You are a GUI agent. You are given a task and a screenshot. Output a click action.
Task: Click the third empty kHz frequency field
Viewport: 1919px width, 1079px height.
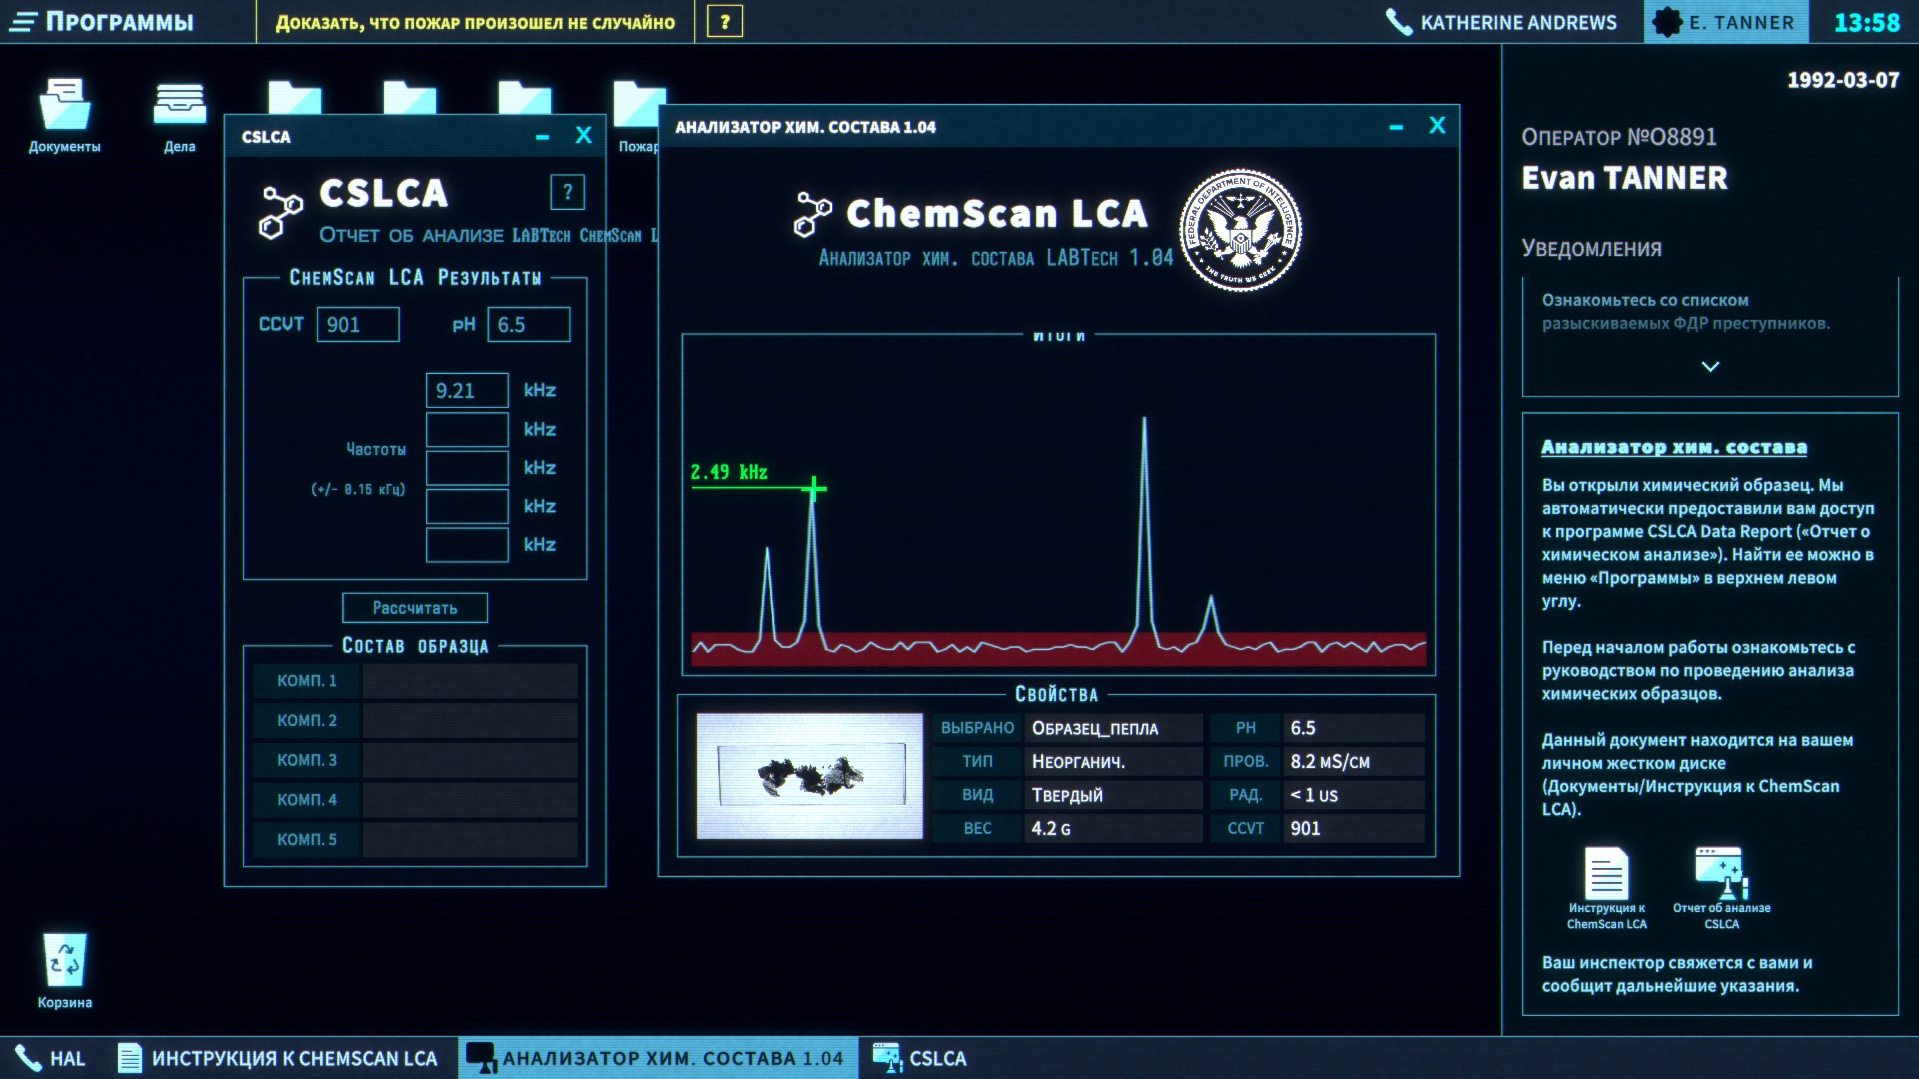[467, 468]
